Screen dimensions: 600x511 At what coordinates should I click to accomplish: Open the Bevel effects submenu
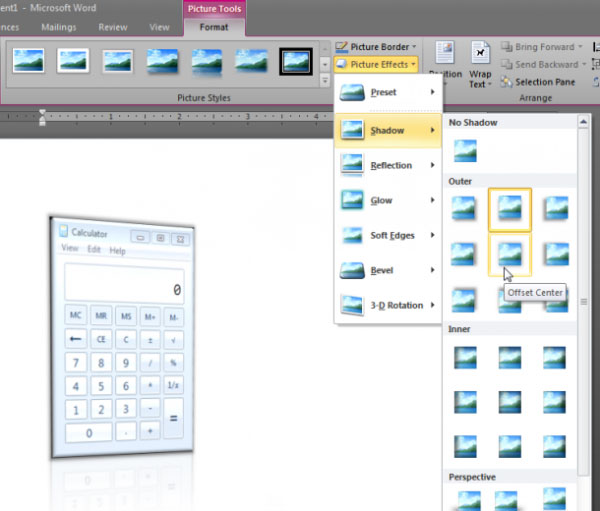pos(388,270)
